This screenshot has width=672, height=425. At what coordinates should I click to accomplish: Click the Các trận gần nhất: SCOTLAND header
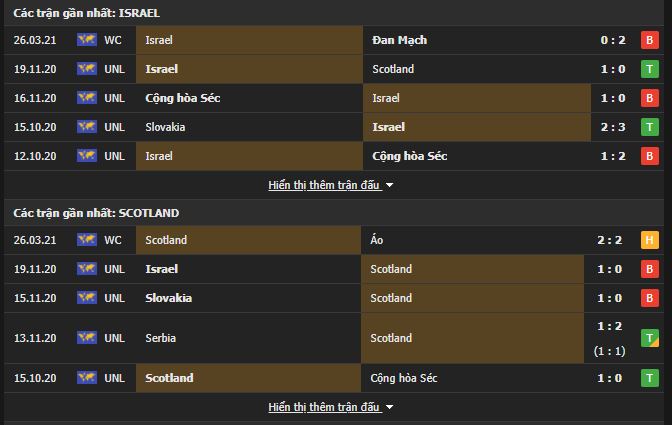coord(96,213)
